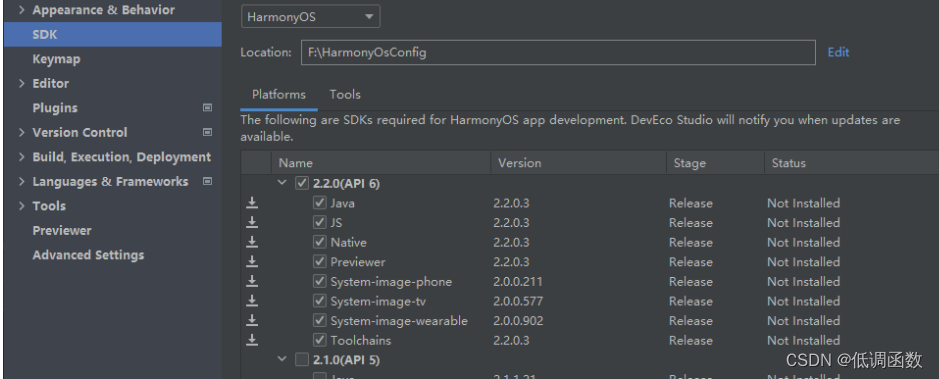
Task: Select SDK in settings sidebar
Action: (113, 35)
